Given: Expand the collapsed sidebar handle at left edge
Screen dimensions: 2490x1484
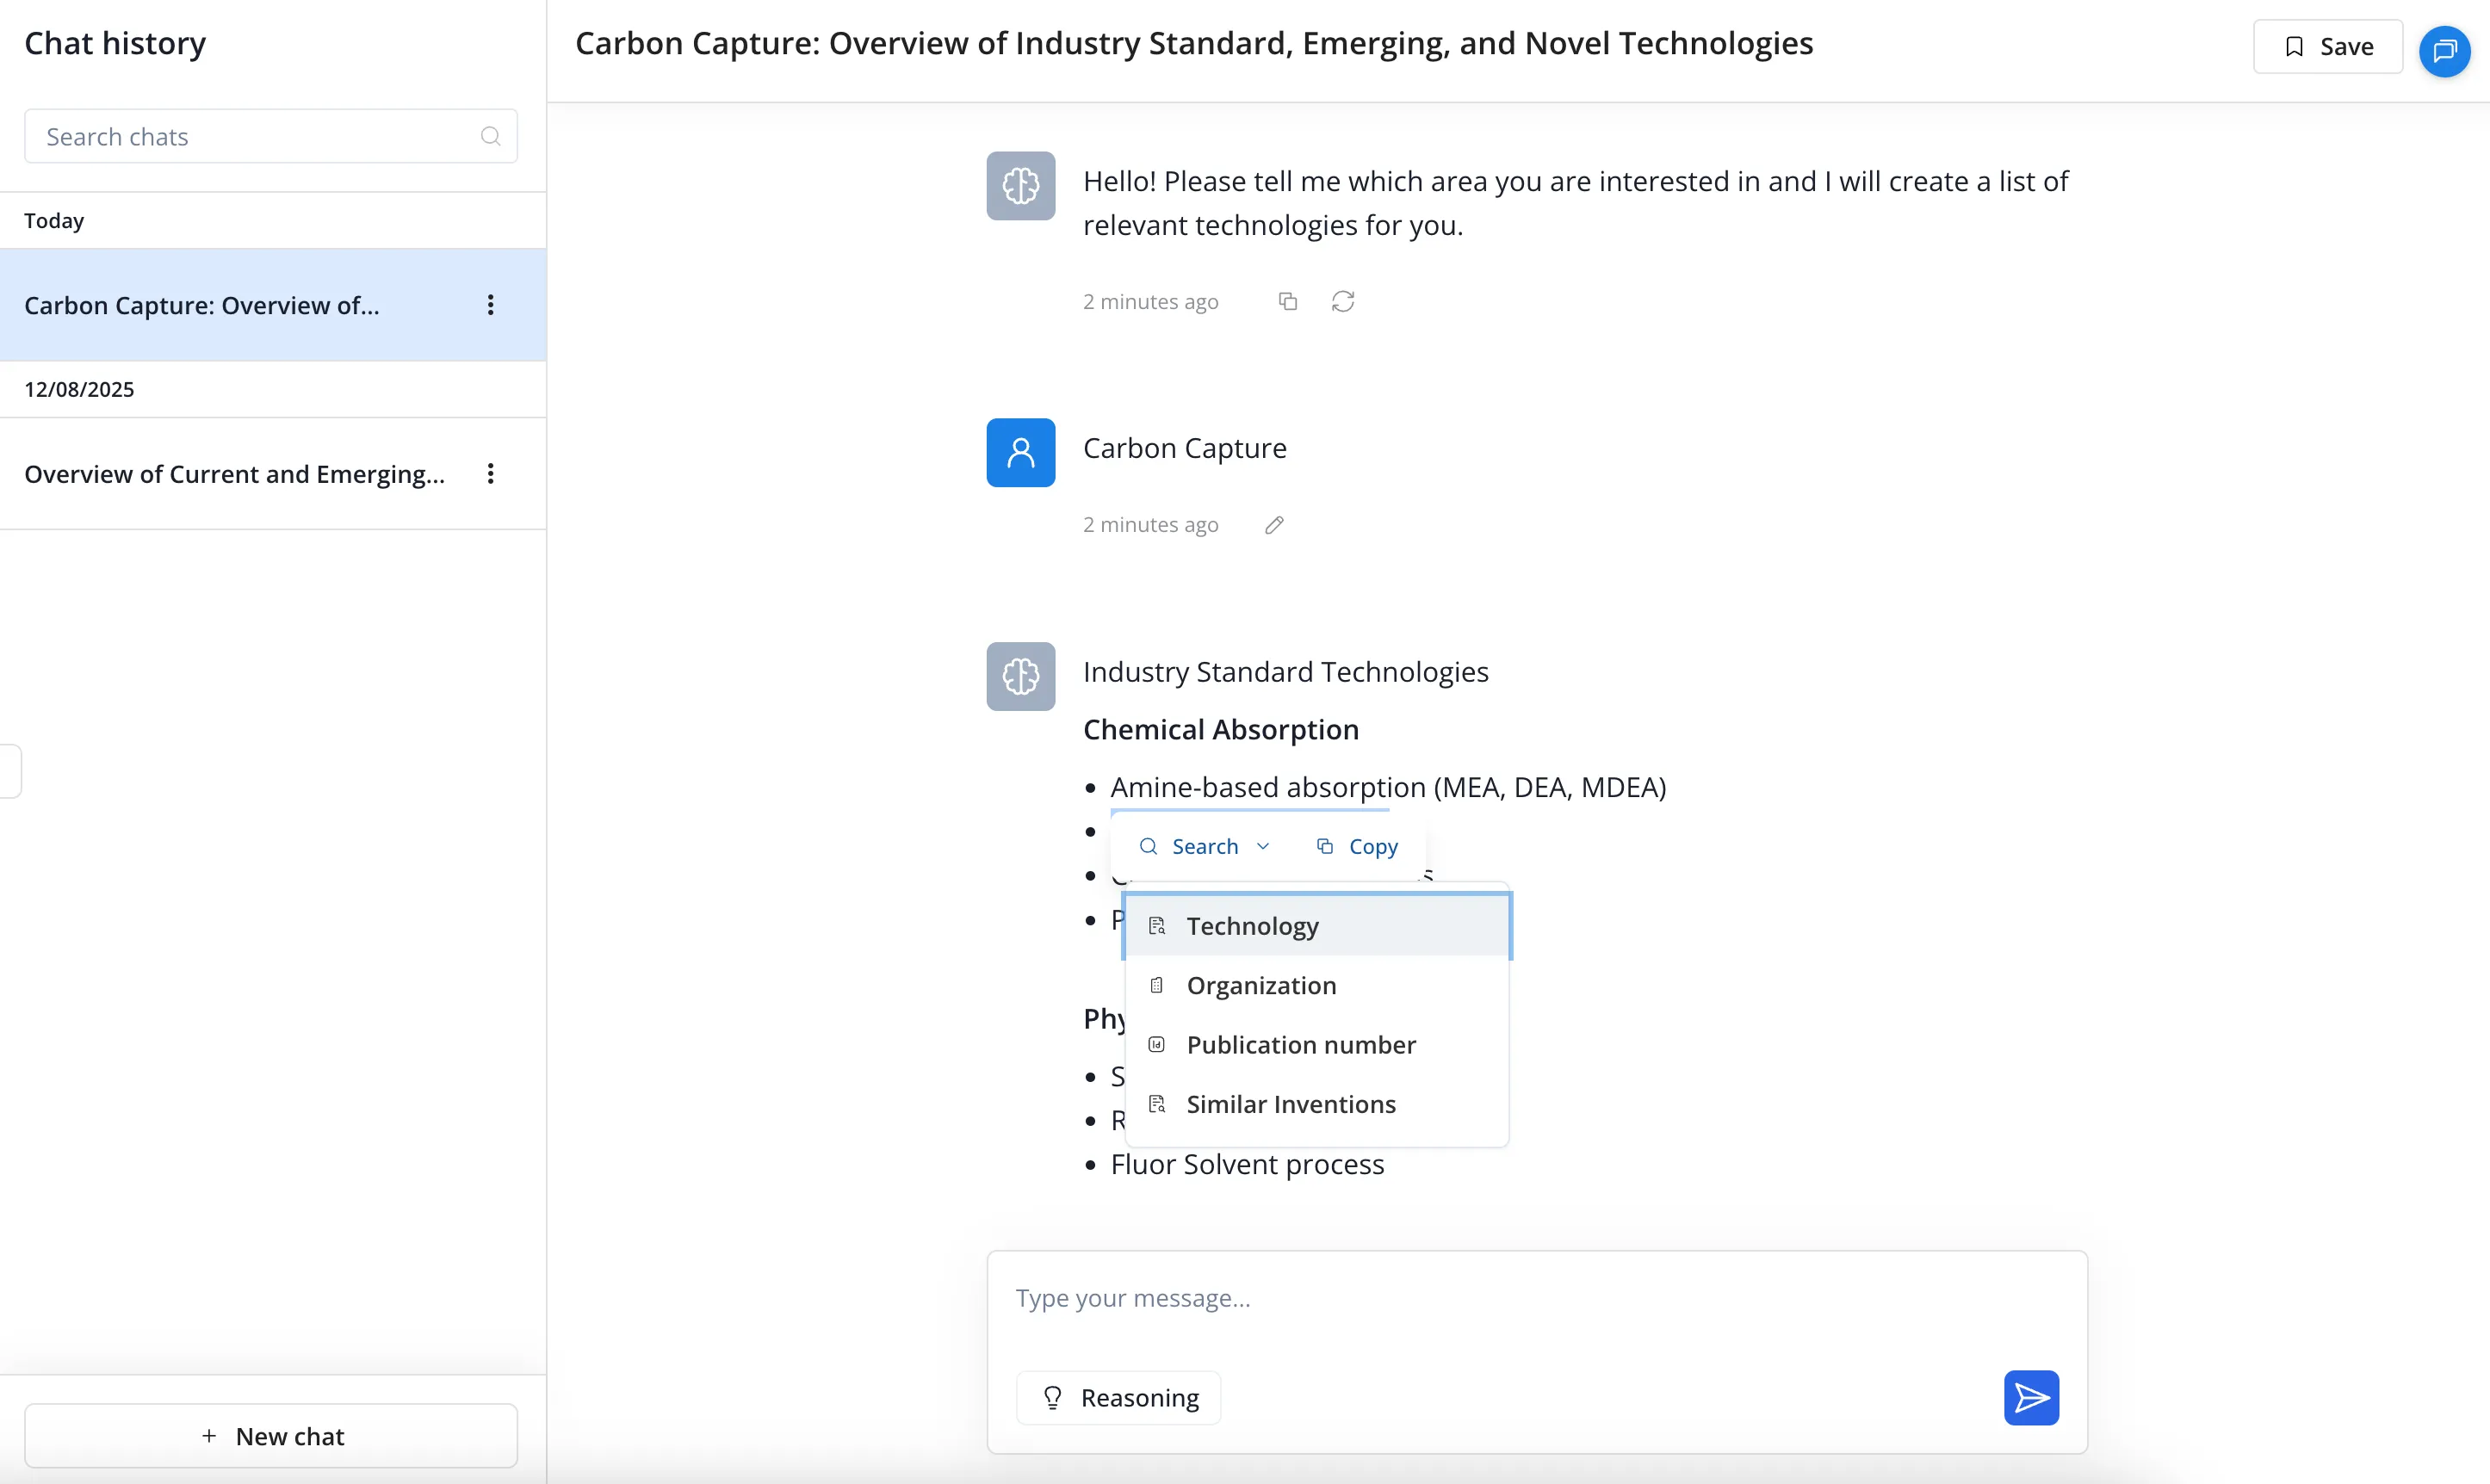Looking at the screenshot, I should click(x=10, y=771).
